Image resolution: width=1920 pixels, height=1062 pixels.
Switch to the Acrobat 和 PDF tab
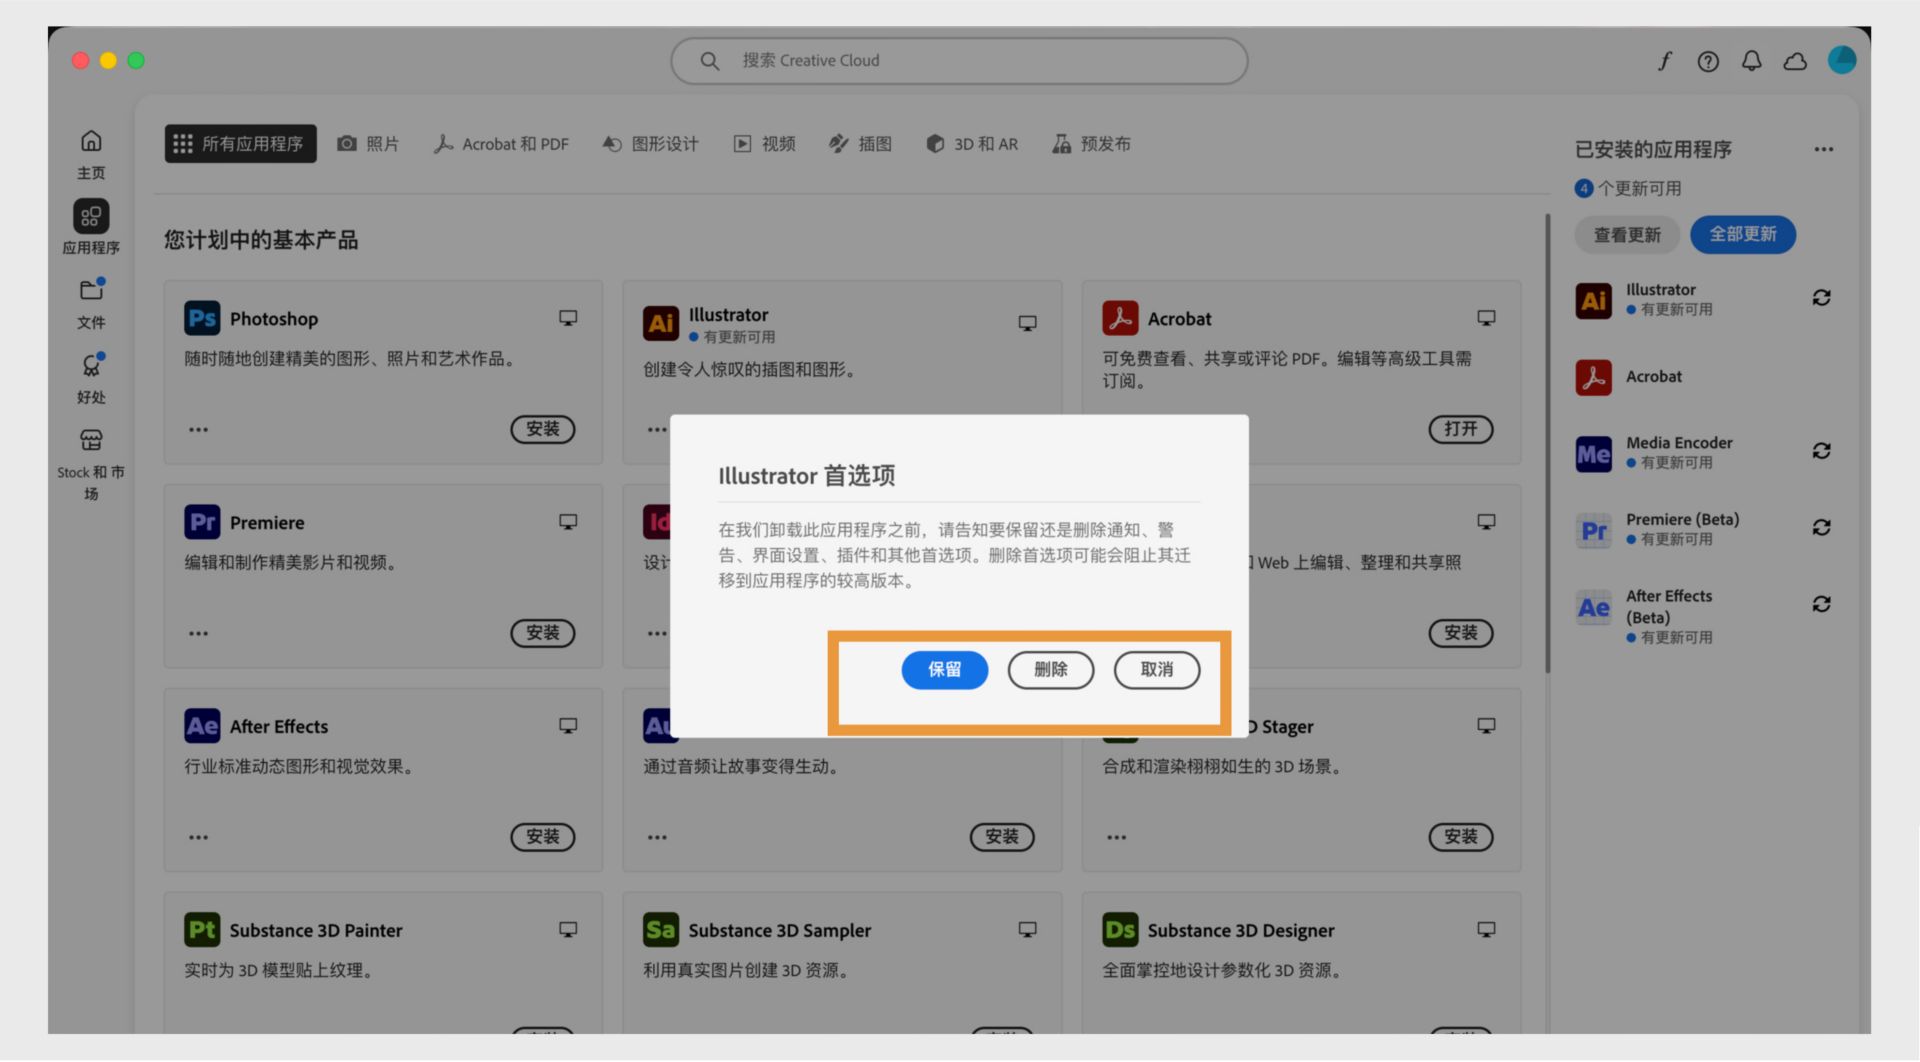click(x=501, y=144)
